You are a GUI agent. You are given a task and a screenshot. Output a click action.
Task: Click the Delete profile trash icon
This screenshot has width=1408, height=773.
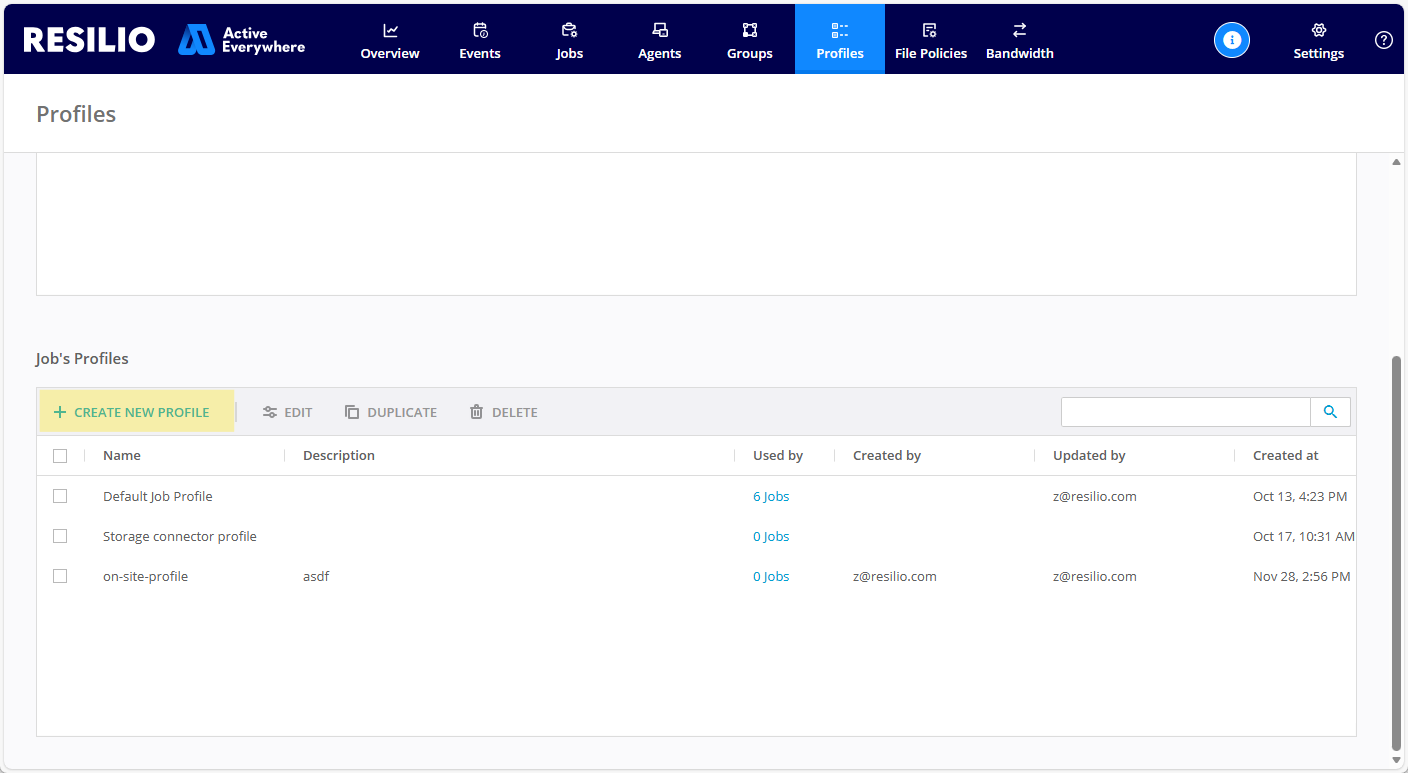(x=476, y=411)
